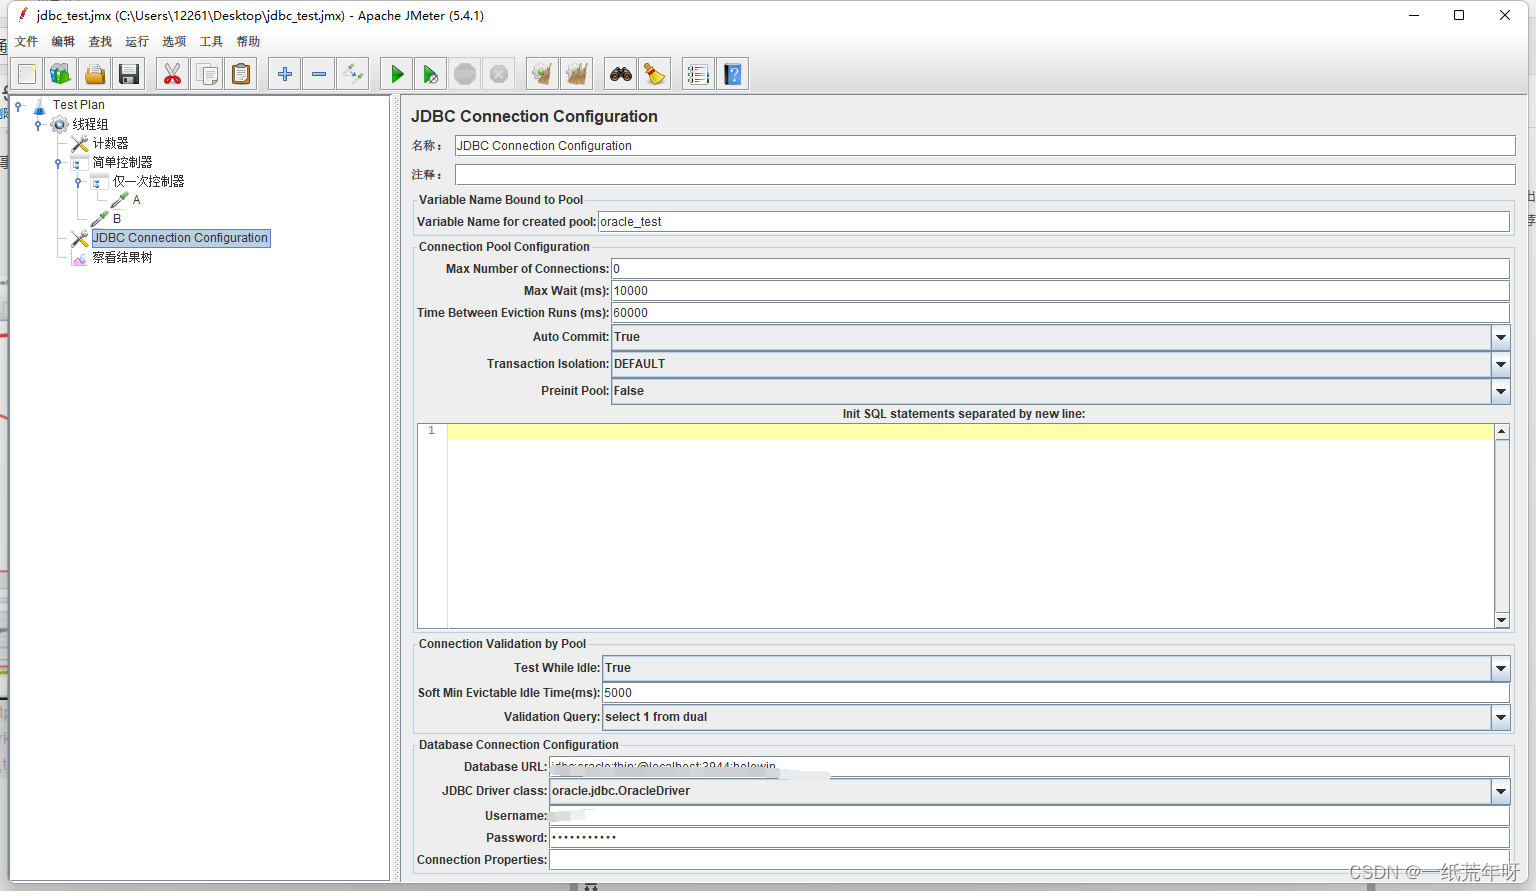Image resolution: width=1536 pixels, height=891 pixels.
Task: Open the 编辑 menu
Action: 63,42
